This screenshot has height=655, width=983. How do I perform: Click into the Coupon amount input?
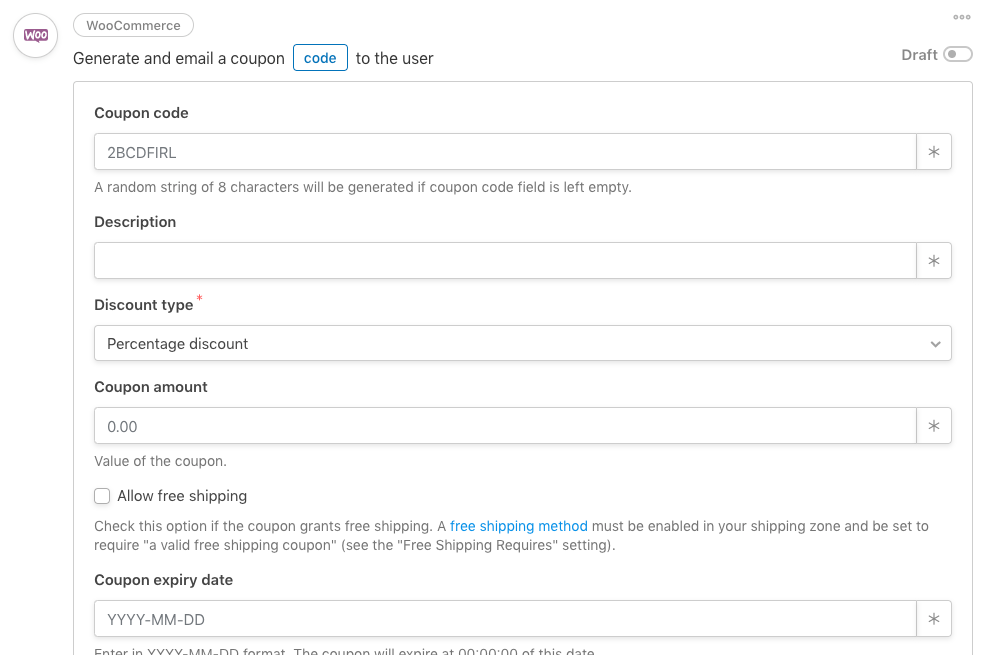tap(505, 426)
